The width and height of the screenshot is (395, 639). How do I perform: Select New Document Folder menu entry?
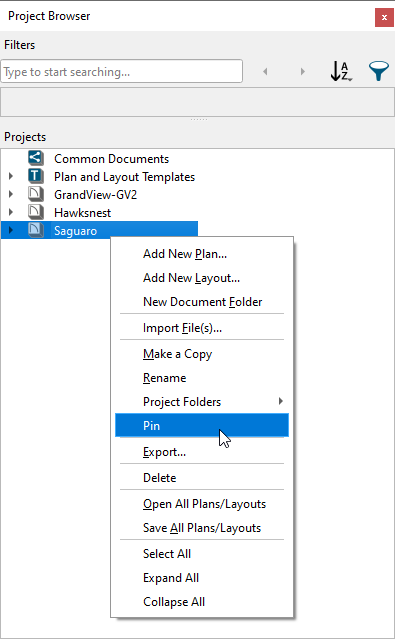[x=202, y=302]
